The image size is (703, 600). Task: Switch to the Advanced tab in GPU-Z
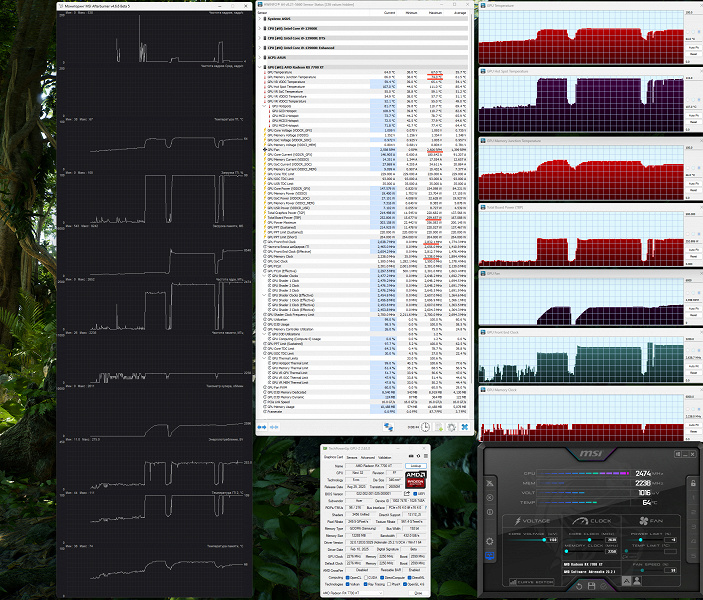(368, 457)
